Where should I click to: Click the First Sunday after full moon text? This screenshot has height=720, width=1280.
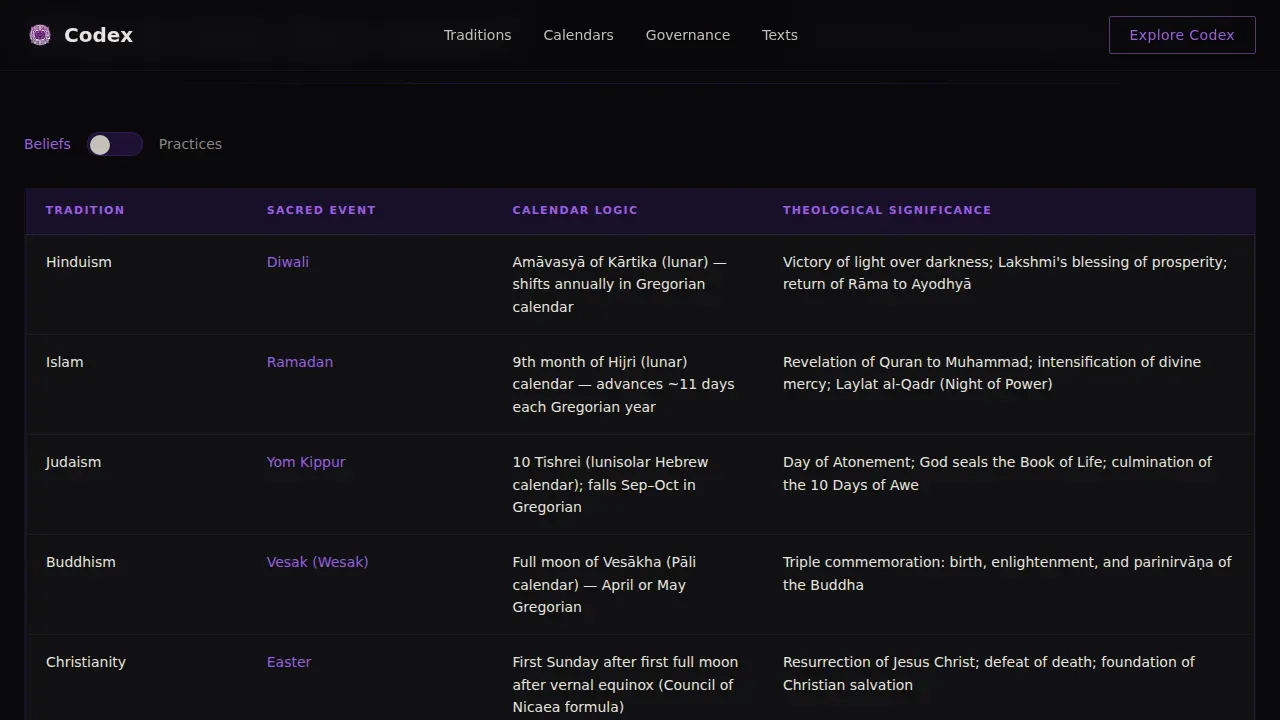pos(626,684)
